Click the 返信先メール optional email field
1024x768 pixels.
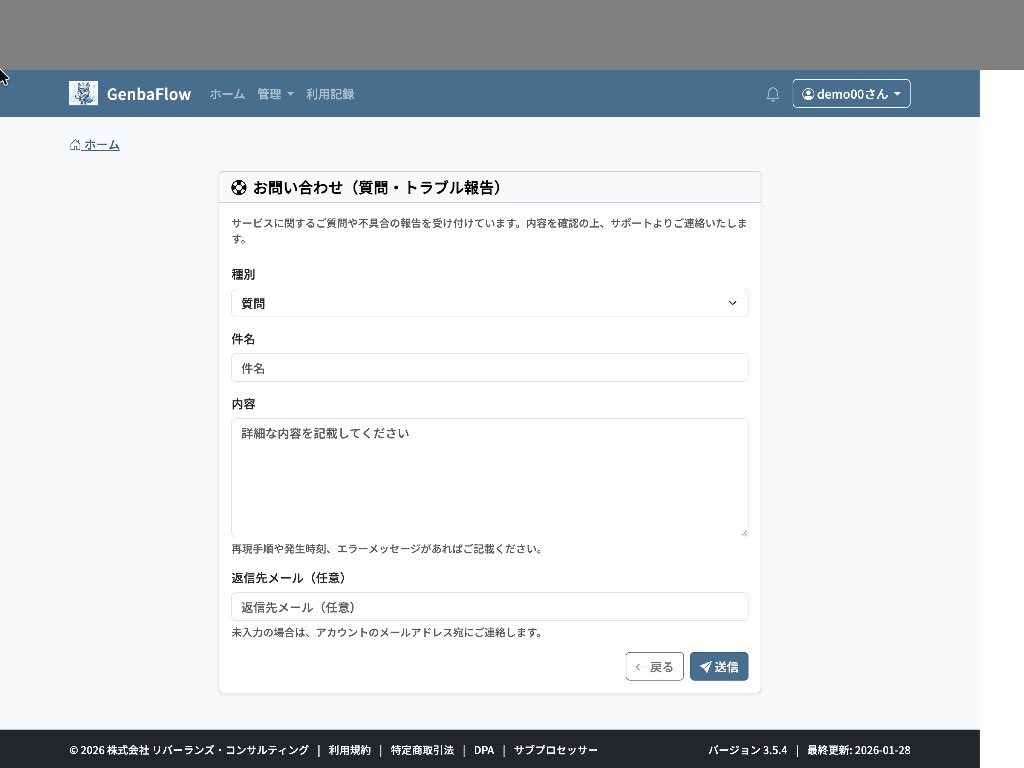[490, 606]
